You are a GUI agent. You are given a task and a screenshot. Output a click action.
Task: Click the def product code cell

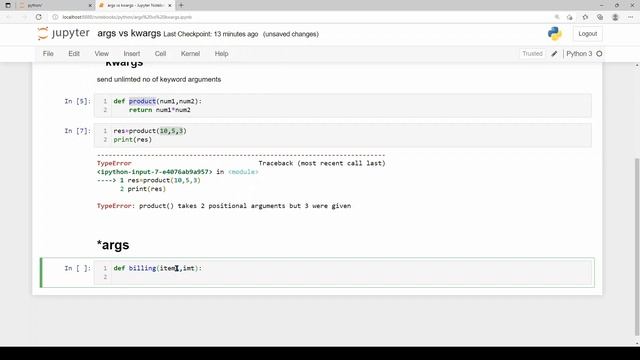point(342,105)
